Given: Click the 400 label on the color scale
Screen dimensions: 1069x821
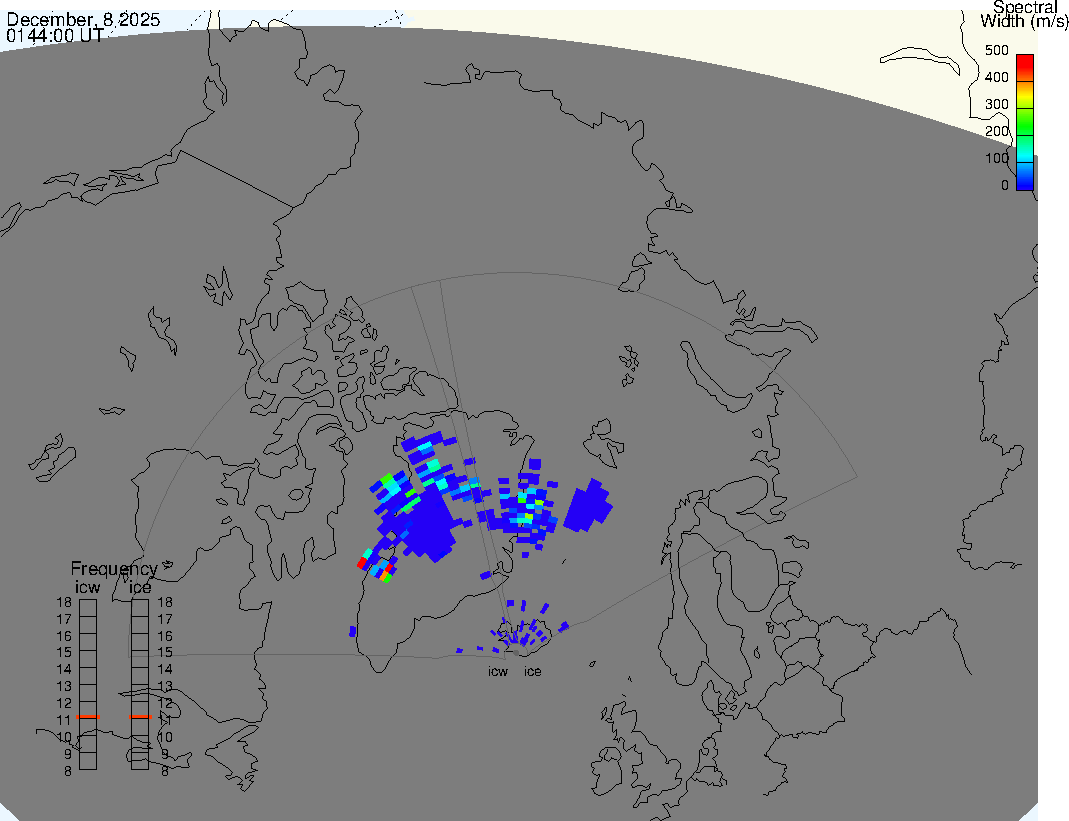Looking at the screenshot, I should (x=997, y=77).
